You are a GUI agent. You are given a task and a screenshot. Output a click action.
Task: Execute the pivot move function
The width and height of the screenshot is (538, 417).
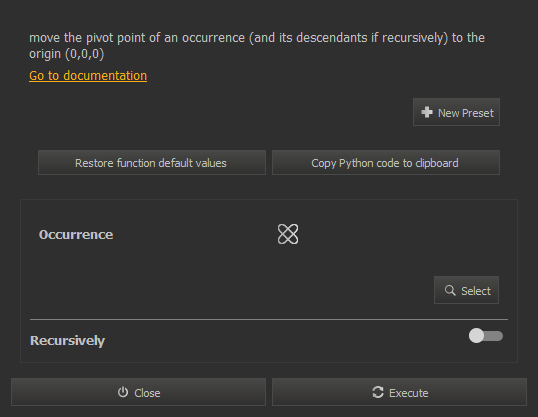pos(399,392)
